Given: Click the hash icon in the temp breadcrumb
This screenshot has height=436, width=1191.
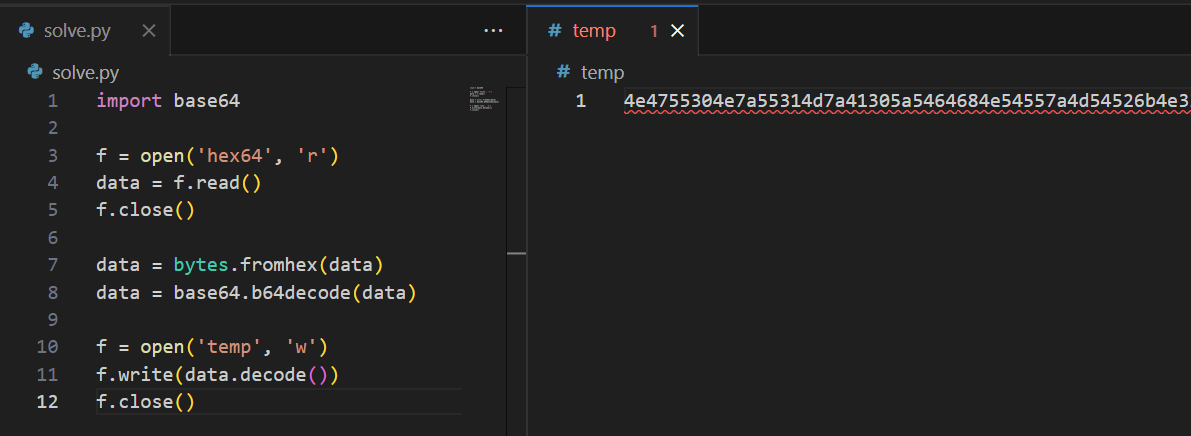Looking at the screenshot, I should pos(563,72).
